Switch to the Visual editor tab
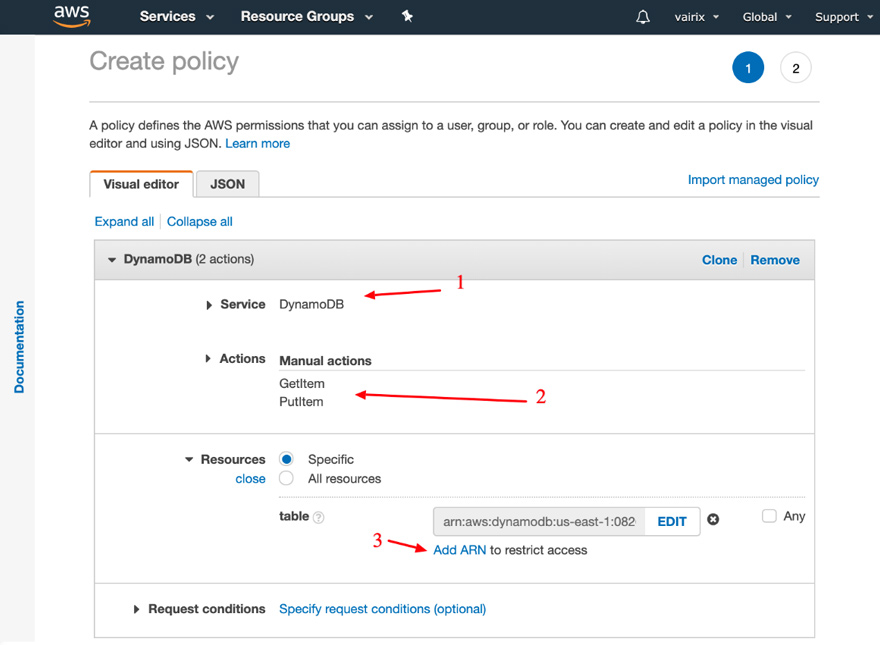The width and height of the screenshot is (880, 645). pyautogui.click(x=141, y=184)
